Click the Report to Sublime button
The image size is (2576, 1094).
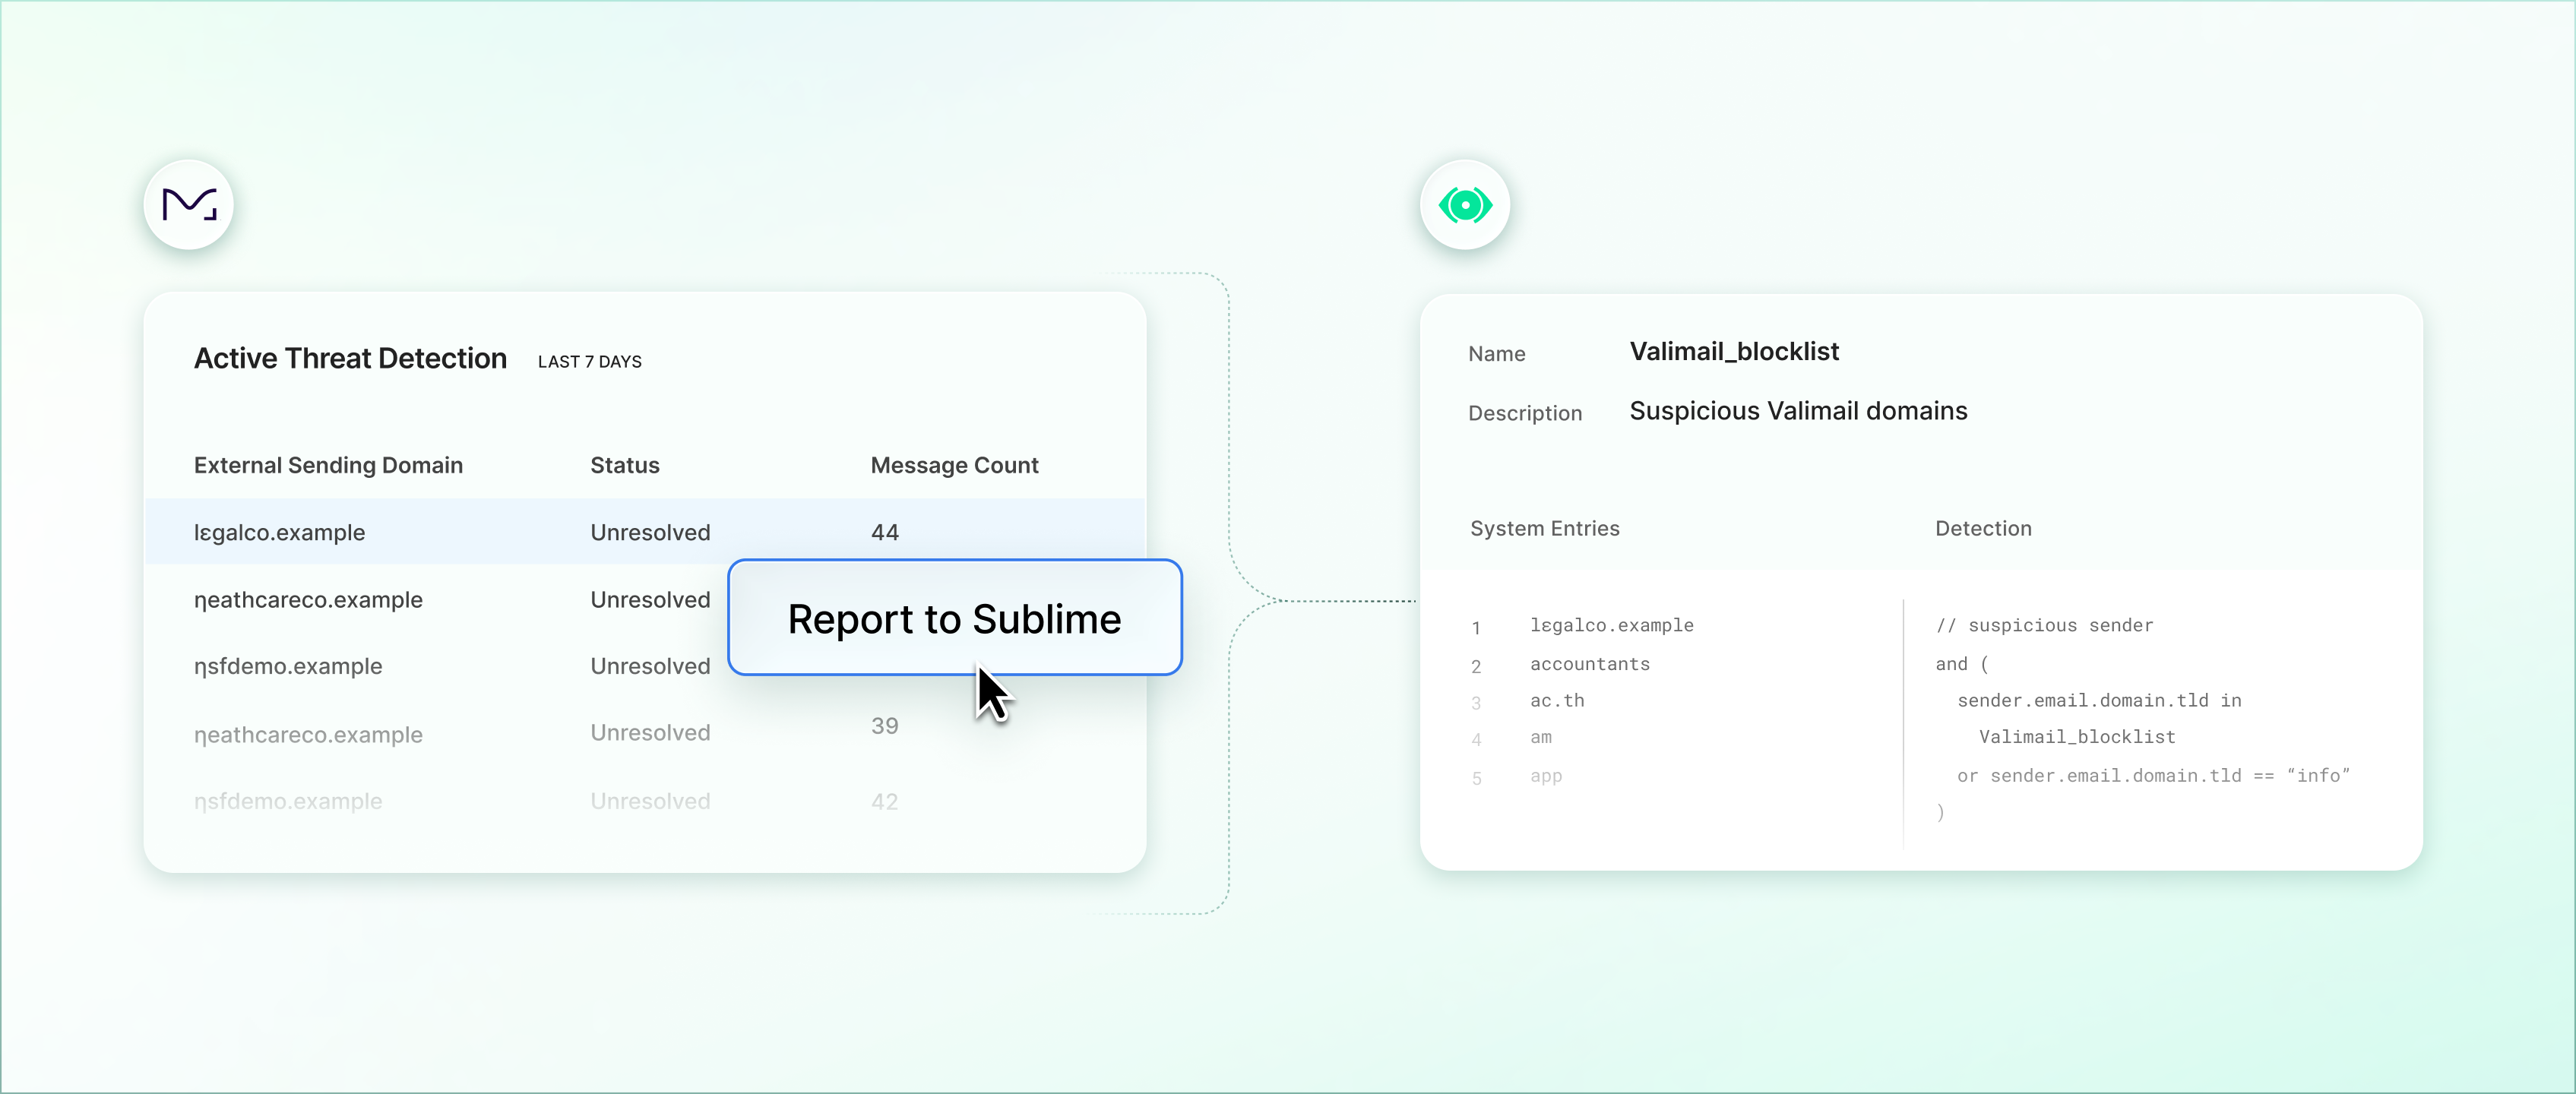pos(955,618)
